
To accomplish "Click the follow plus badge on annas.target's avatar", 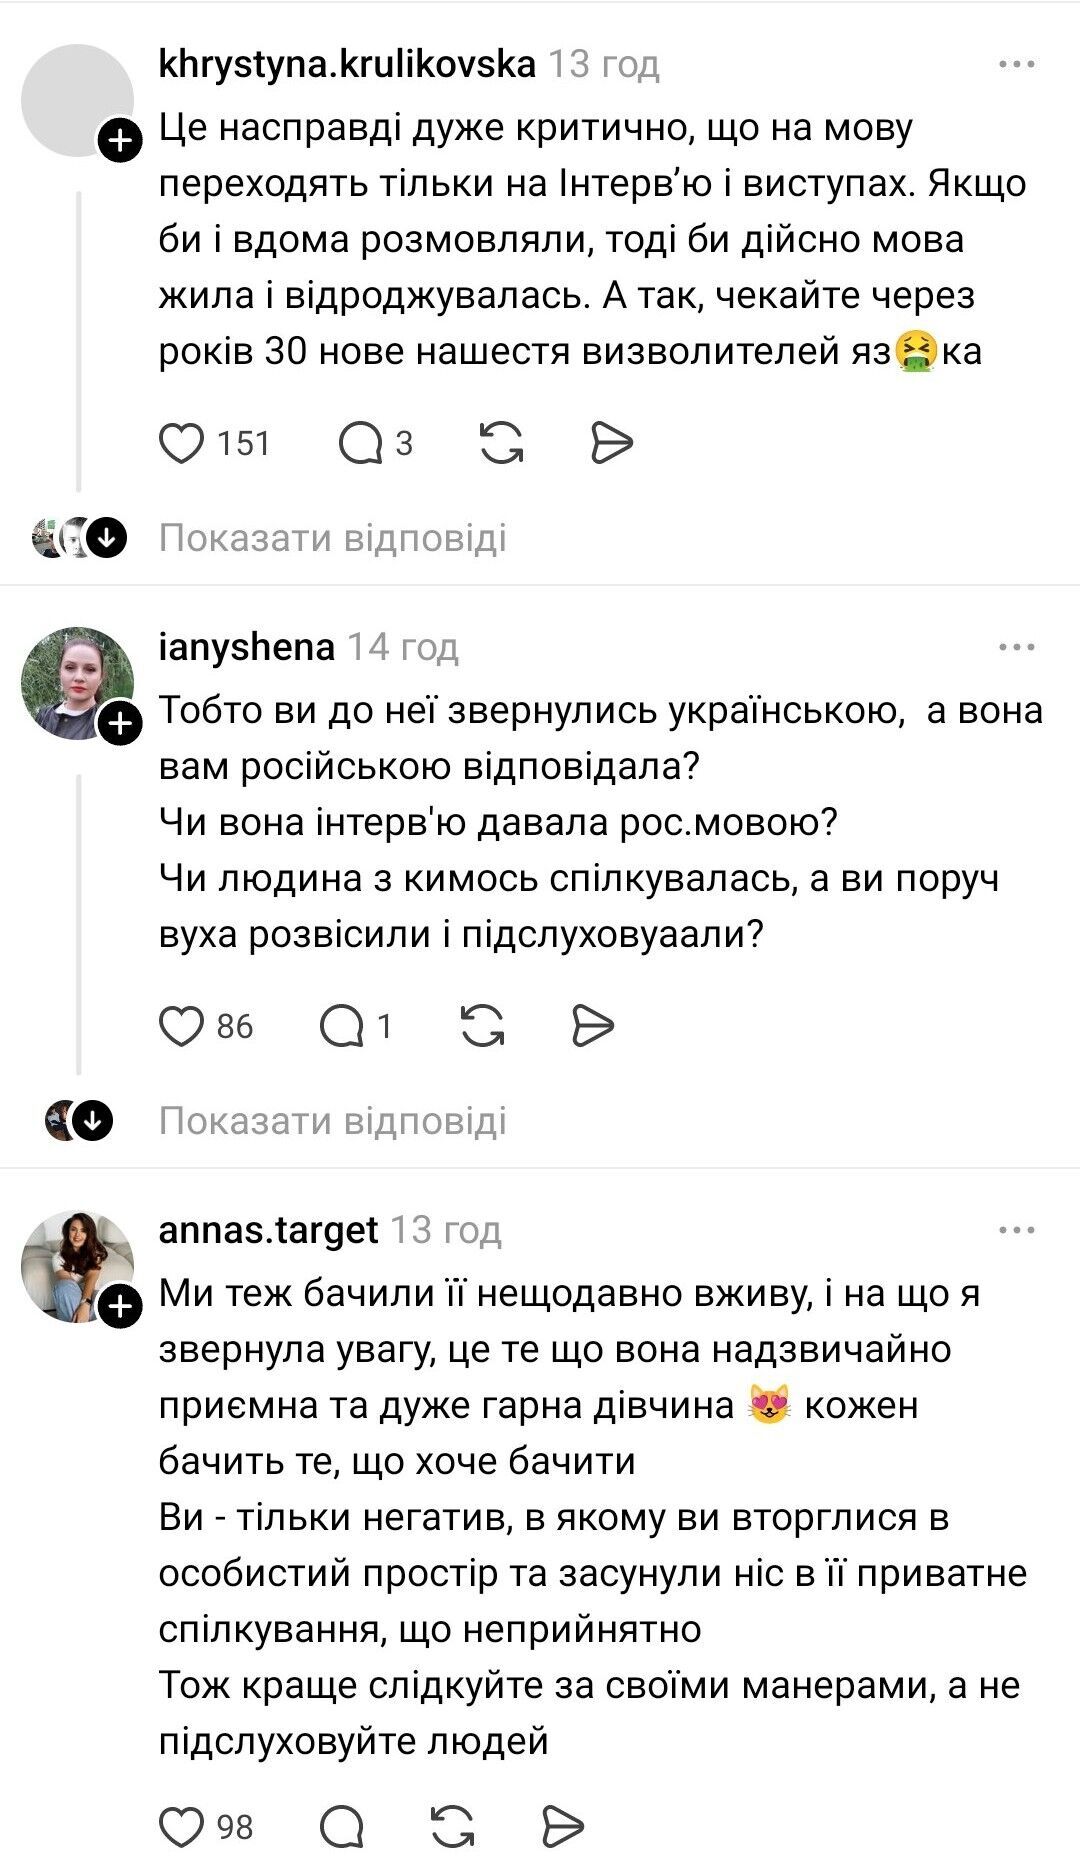I will pos(120,1306).
